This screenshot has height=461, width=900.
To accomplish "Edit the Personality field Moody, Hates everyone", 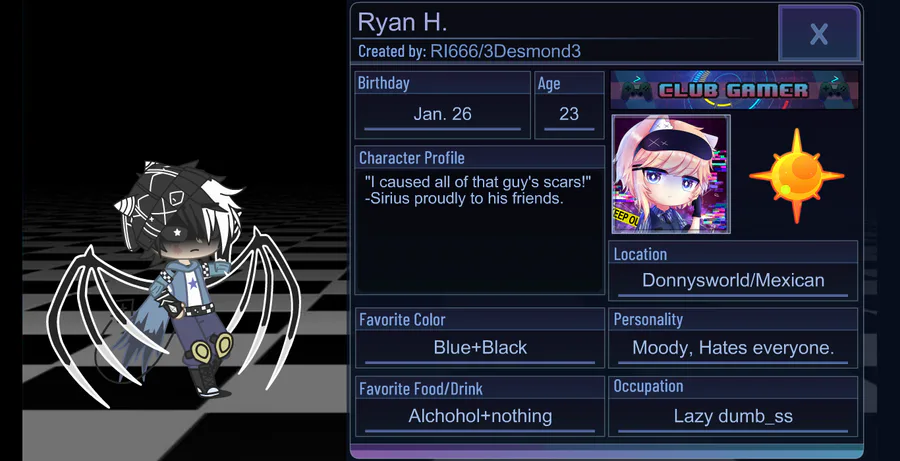I will 733,347.
